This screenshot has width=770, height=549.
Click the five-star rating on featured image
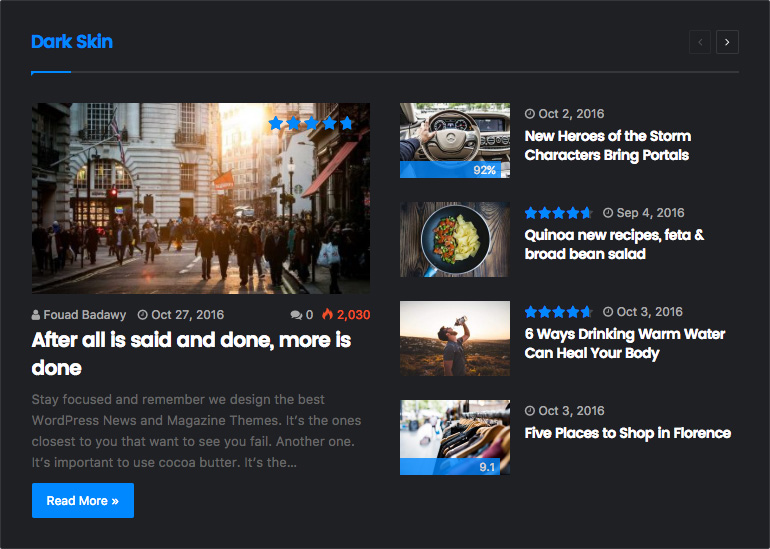pos(311,123)
